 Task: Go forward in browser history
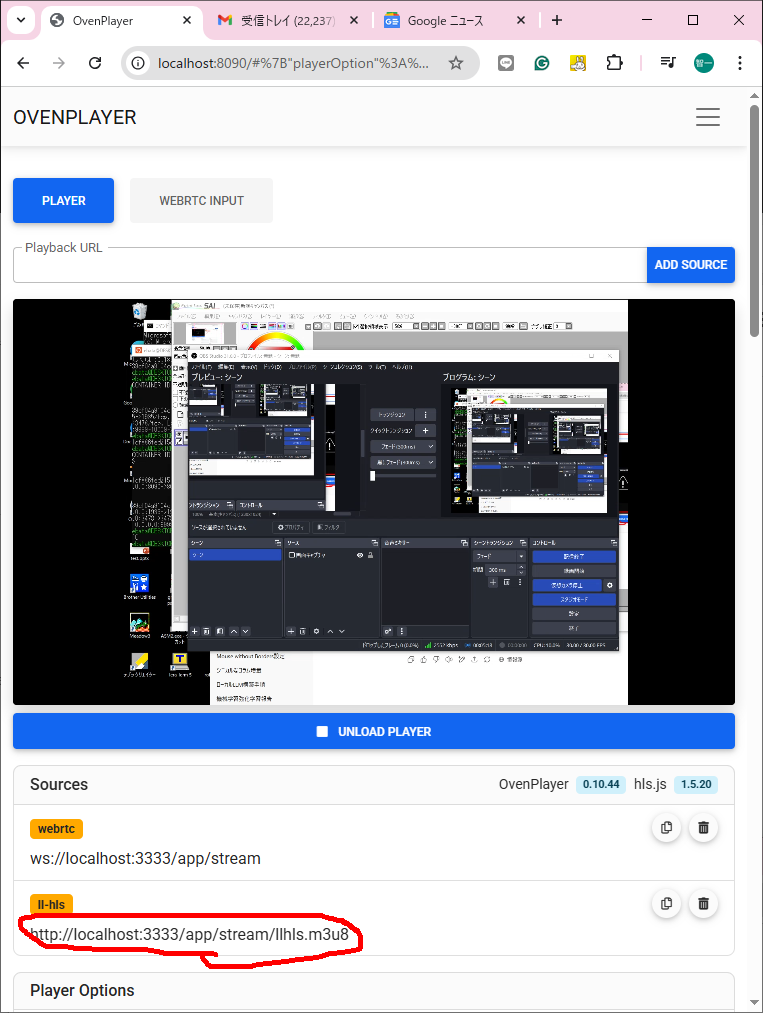(x=59, y=63)
